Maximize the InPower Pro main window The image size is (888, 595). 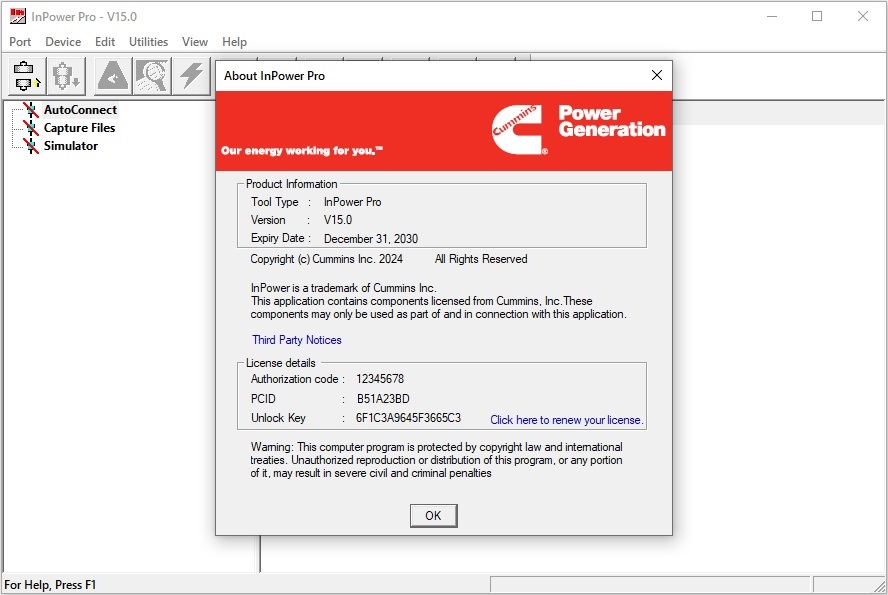pos(817,16)
